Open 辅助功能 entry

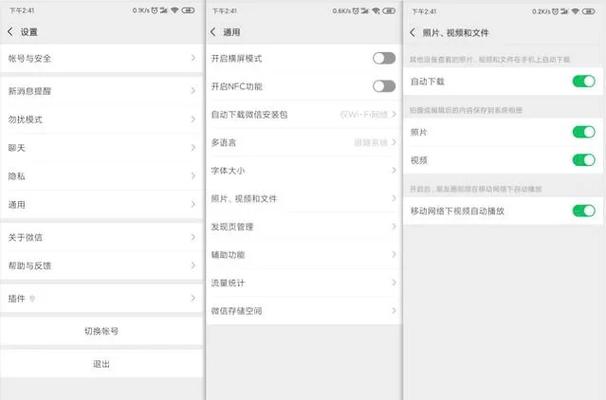tap(304, 255)
